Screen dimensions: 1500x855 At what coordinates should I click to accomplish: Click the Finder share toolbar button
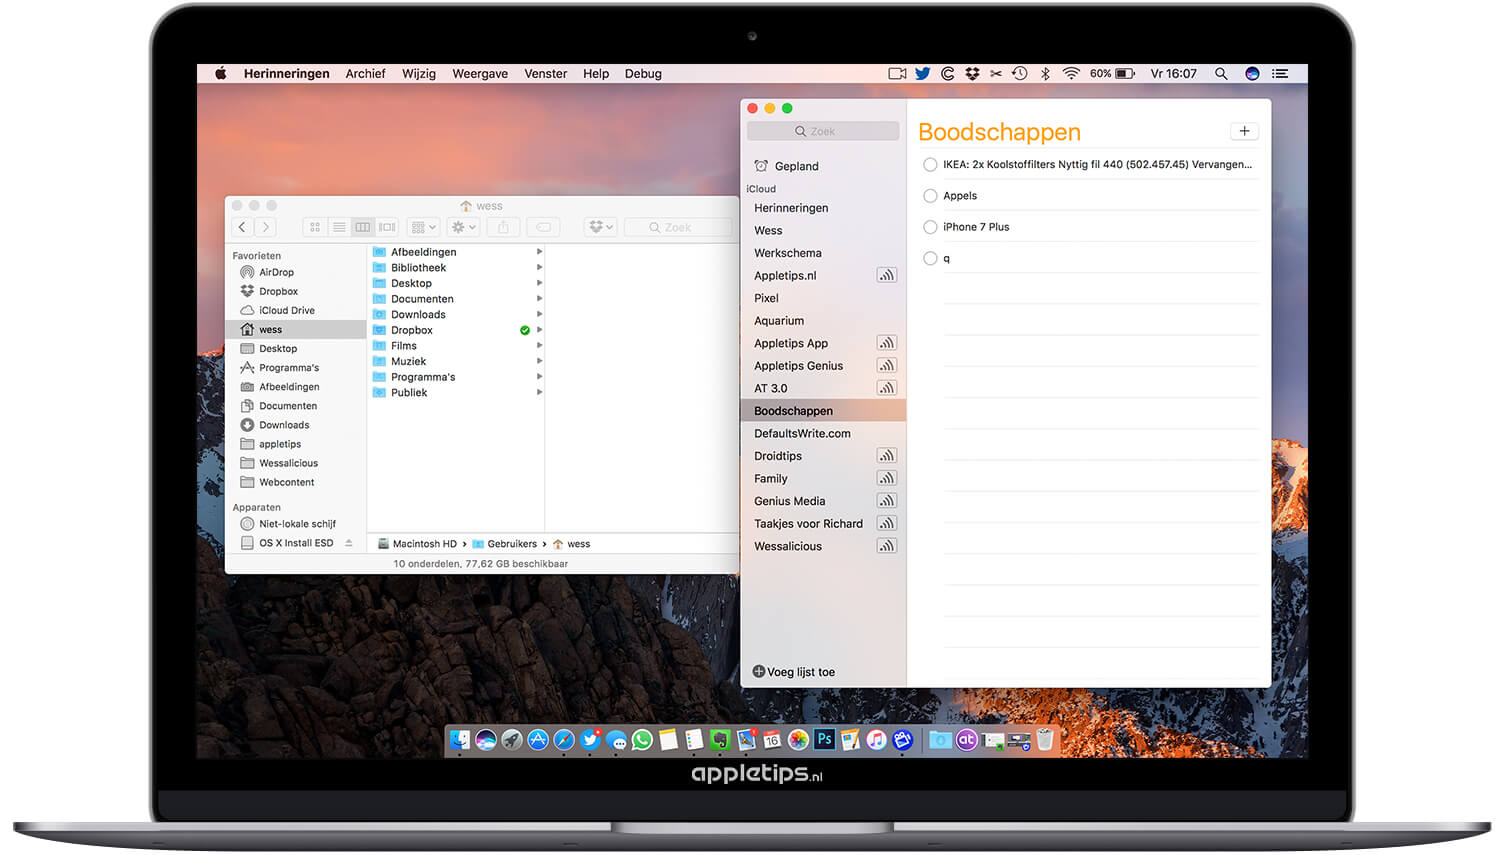[504, 227]
